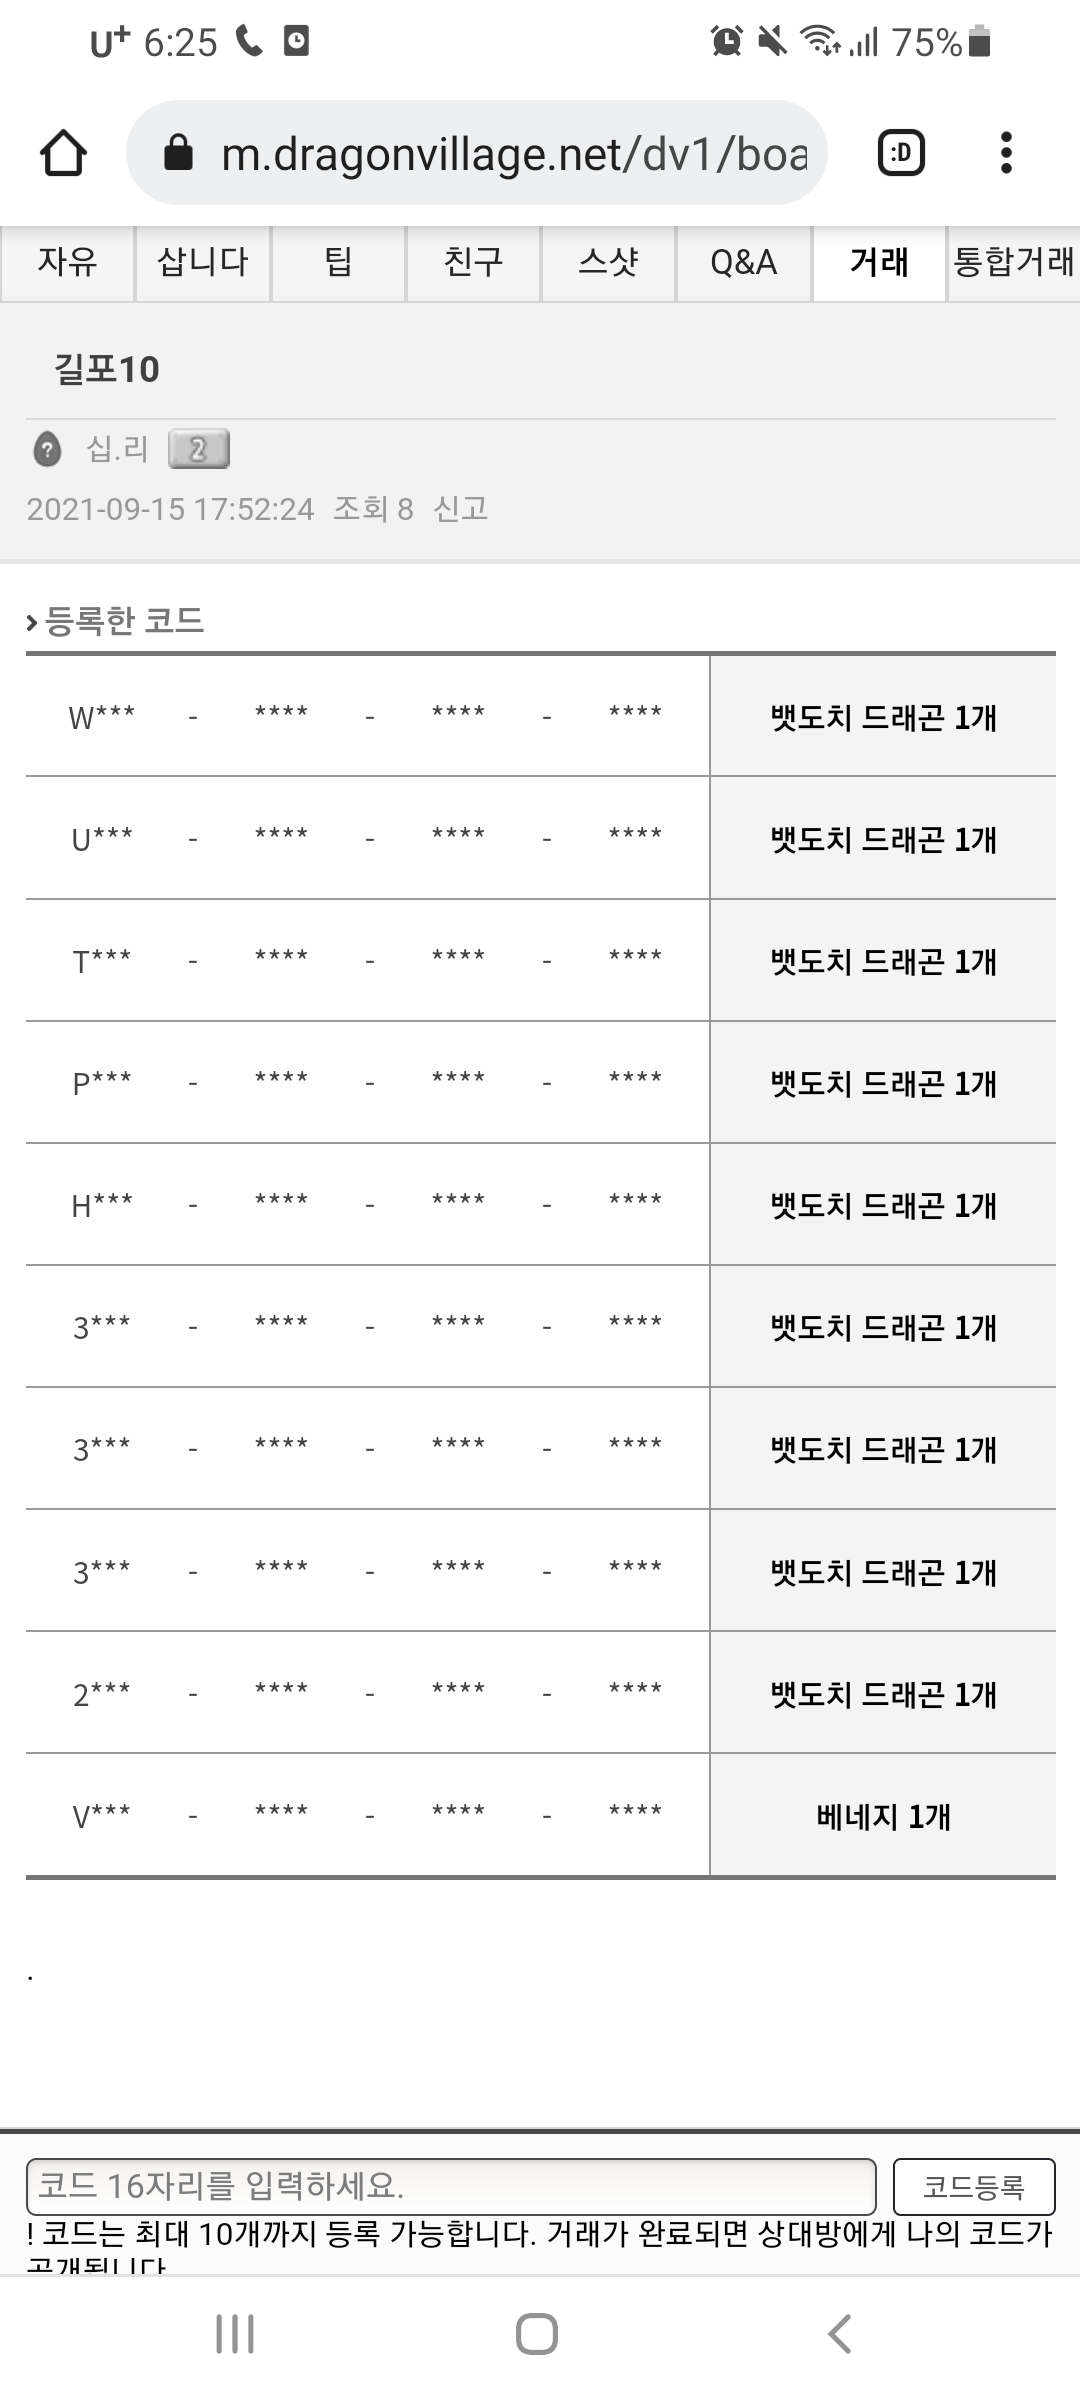1080x2400 pixels.
Task: Click the 코드등록 button
Action: (x=973, y=2187)
